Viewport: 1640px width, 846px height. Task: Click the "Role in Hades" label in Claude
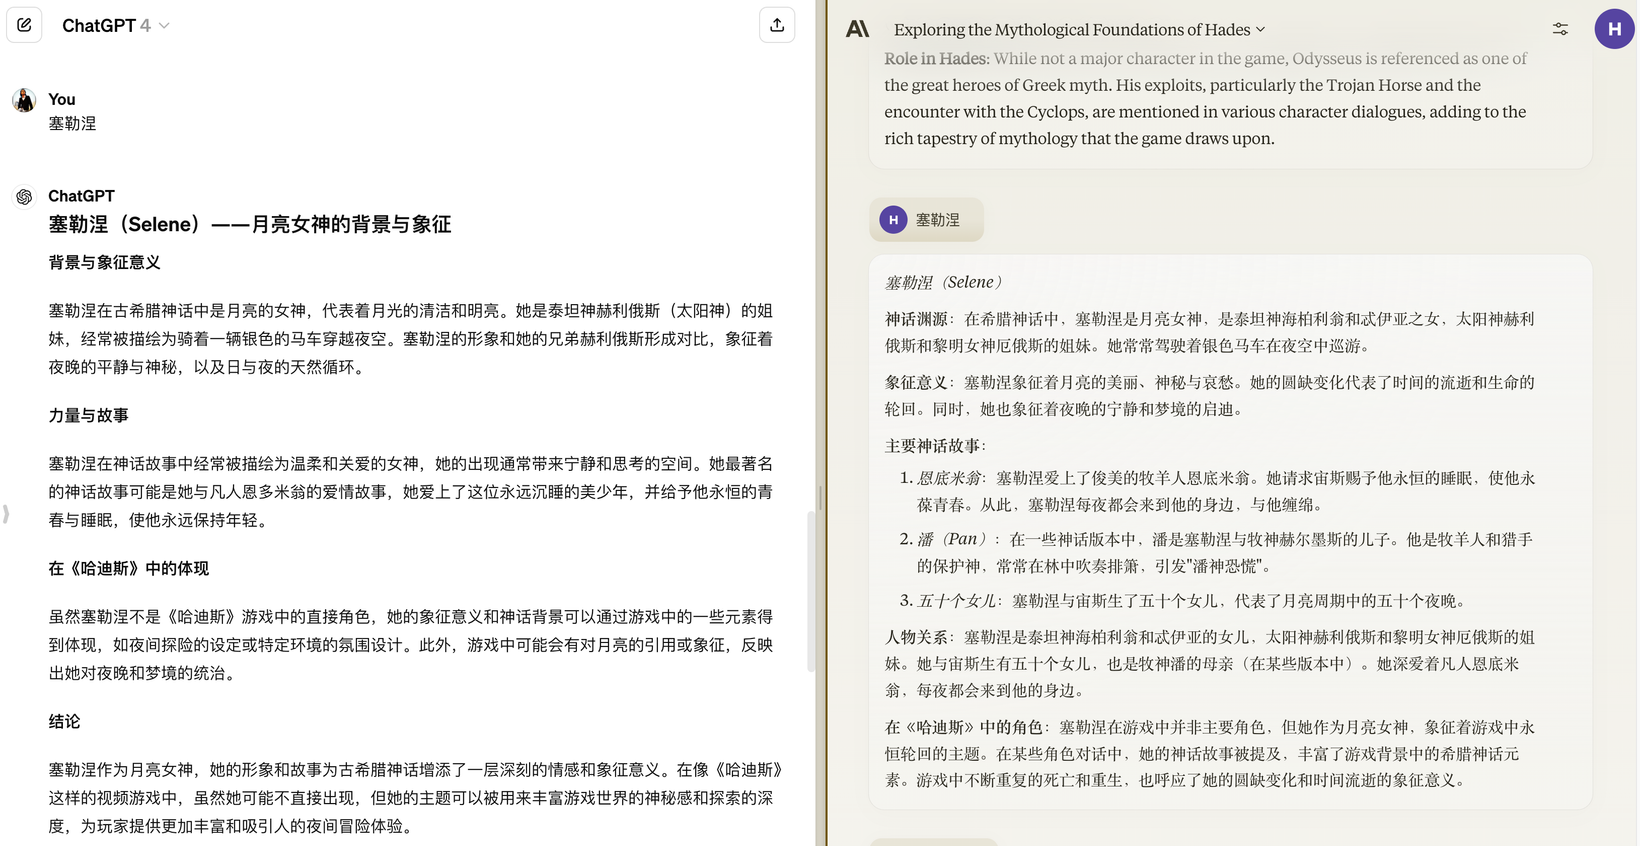(936, 59)
